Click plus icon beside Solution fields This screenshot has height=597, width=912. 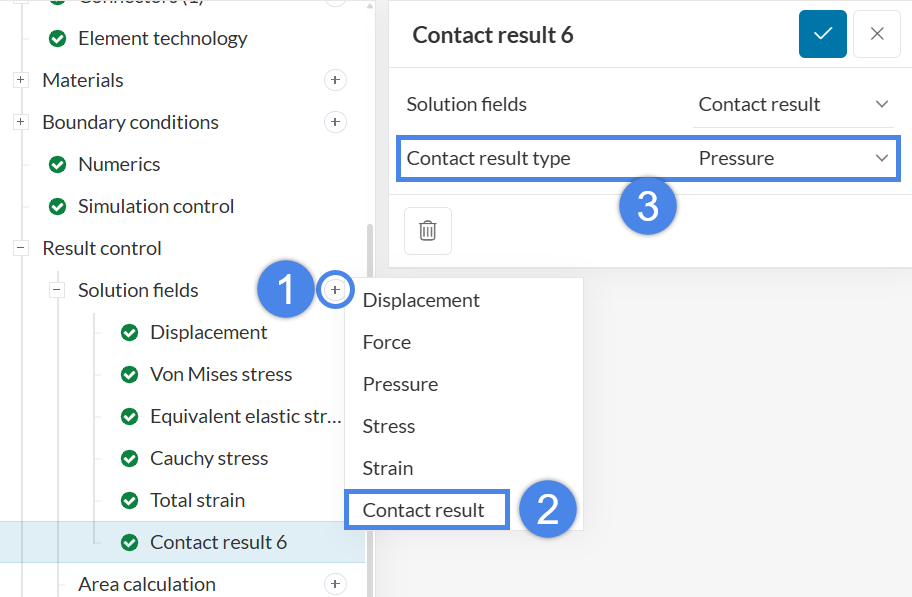[x=335, y=290]
